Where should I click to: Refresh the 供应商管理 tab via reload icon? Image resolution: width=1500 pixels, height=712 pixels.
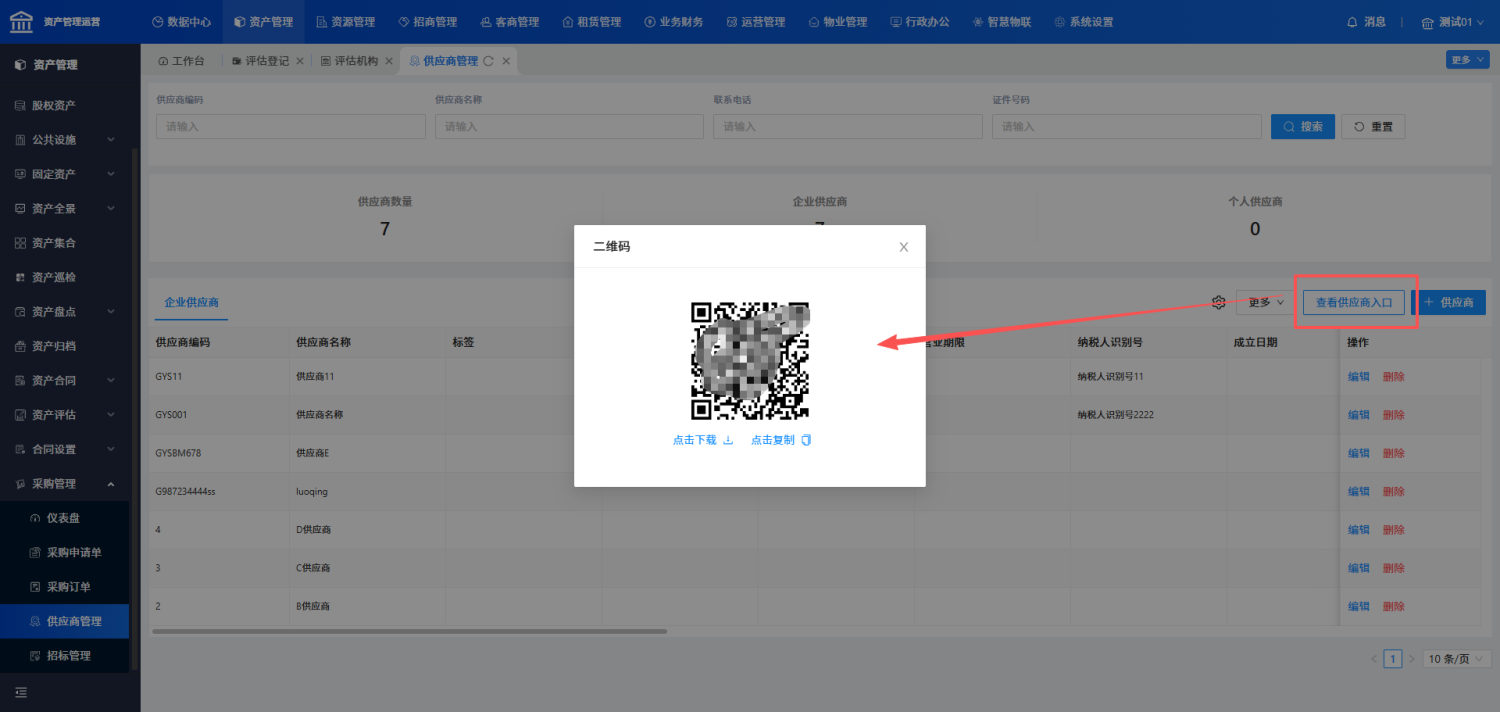click(x=489, y=61)
